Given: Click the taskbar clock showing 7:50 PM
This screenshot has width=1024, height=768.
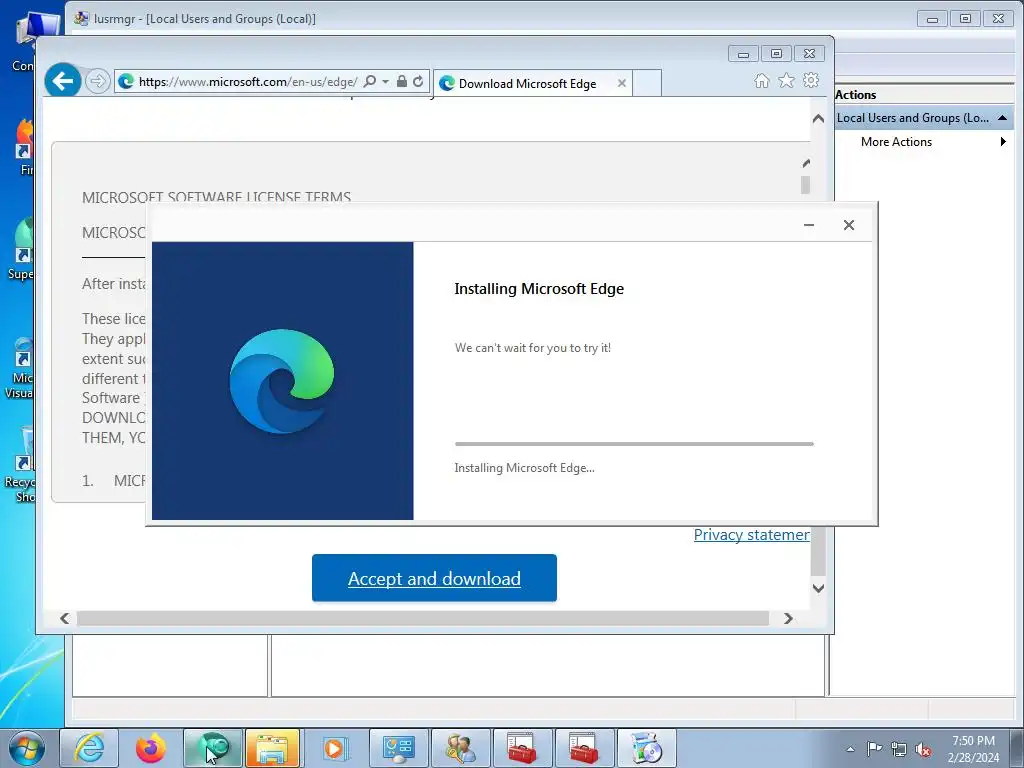Looking at the screenshot, I should (x=973, y=749).
